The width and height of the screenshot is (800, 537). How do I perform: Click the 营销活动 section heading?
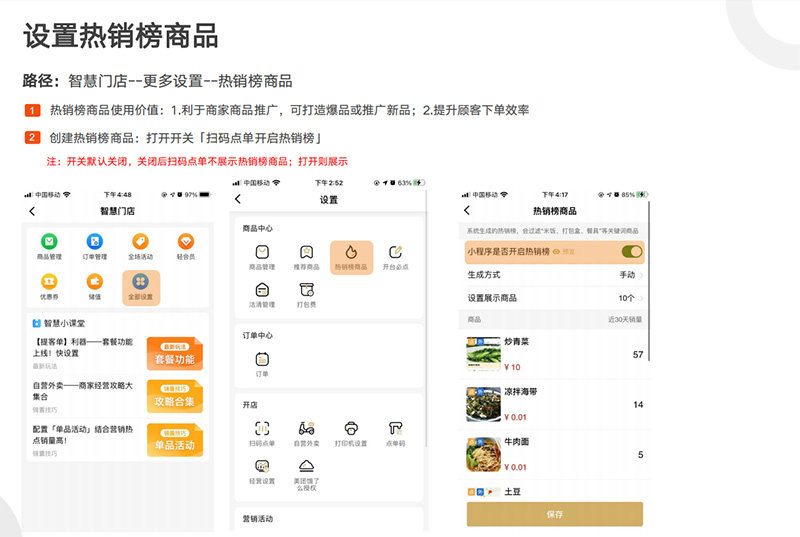point(258,519)
